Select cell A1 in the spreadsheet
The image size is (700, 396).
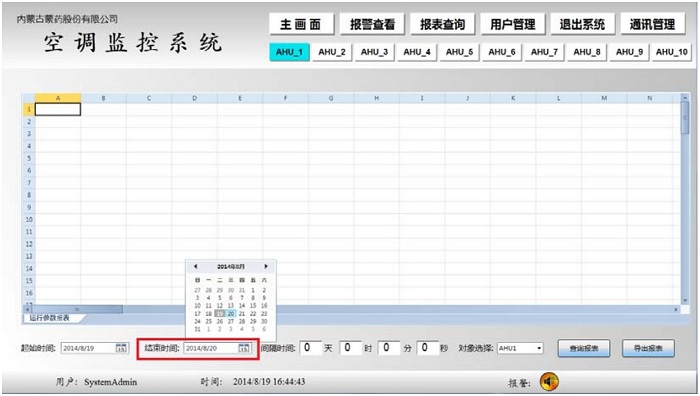click(58, 109)
